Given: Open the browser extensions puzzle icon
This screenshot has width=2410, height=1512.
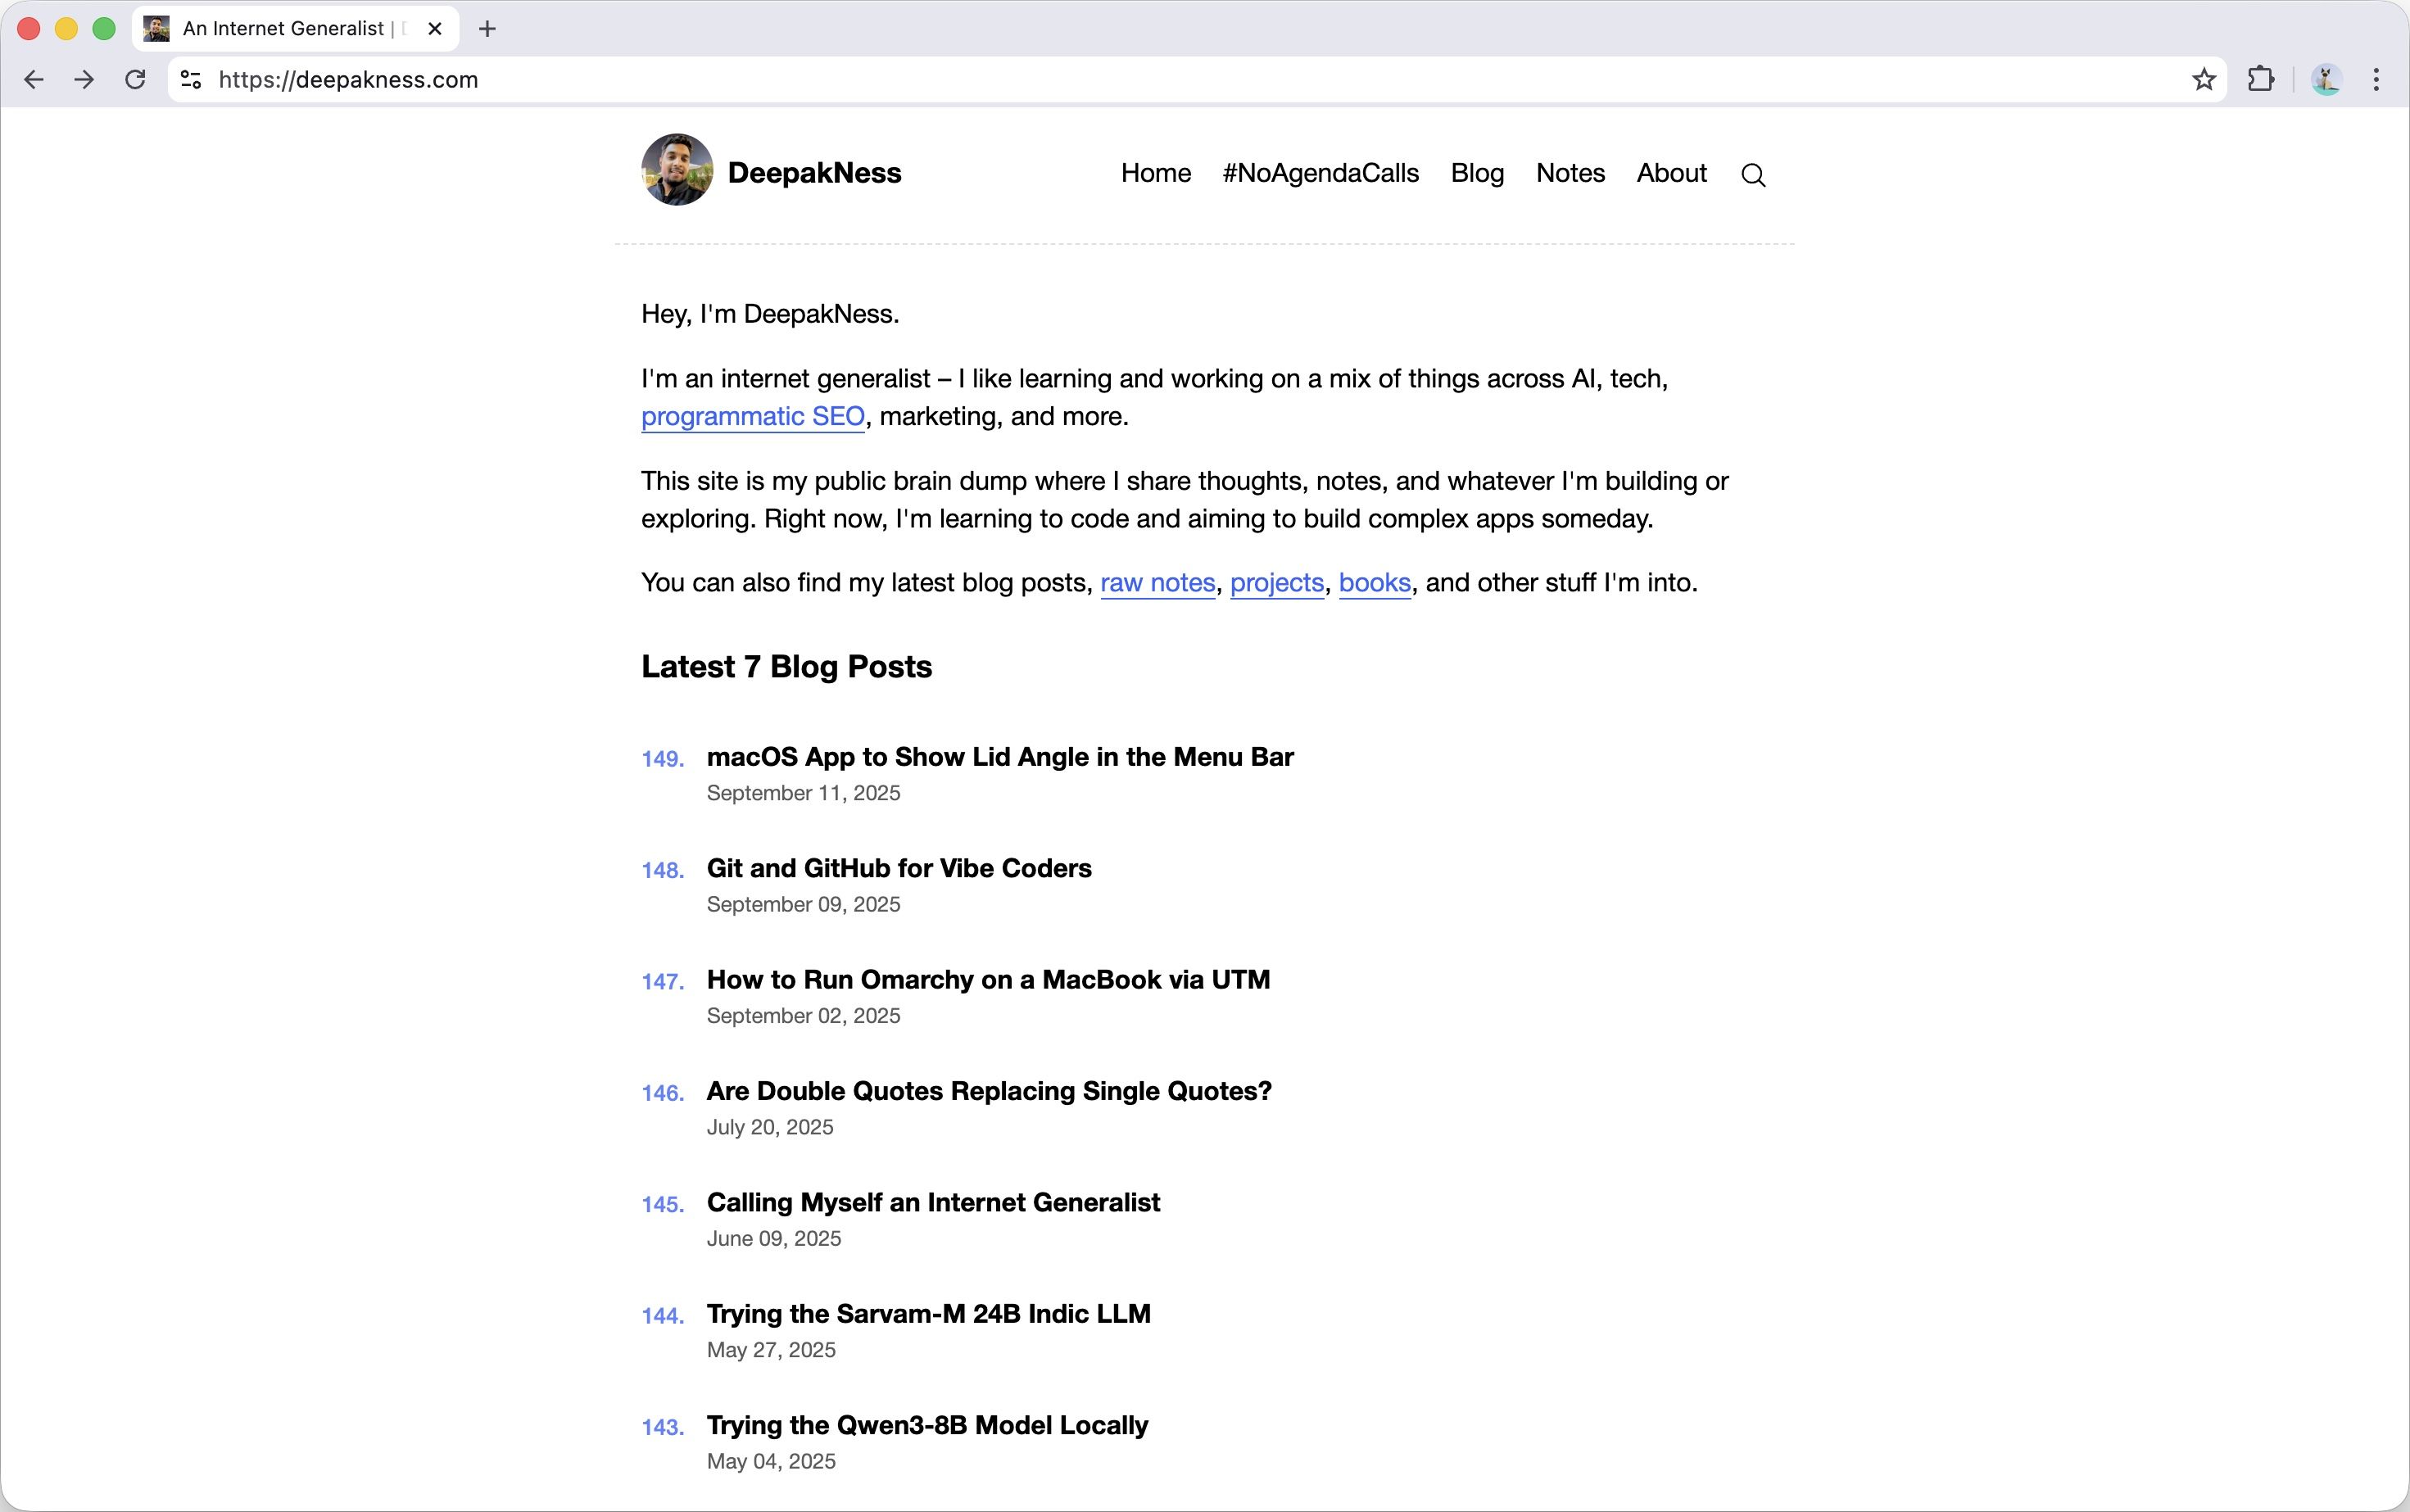Looking at the screenshot, I should (2261, 79).
